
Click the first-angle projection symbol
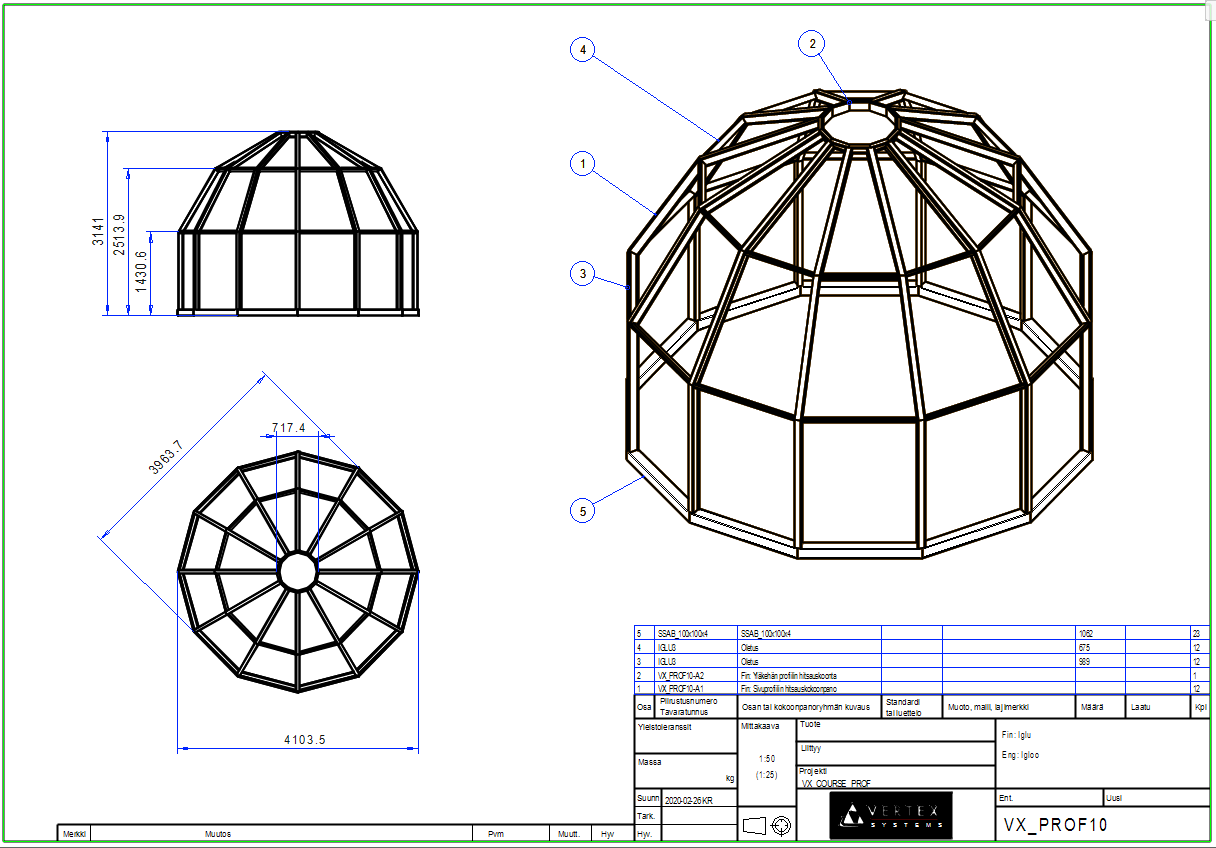[767, 825]
